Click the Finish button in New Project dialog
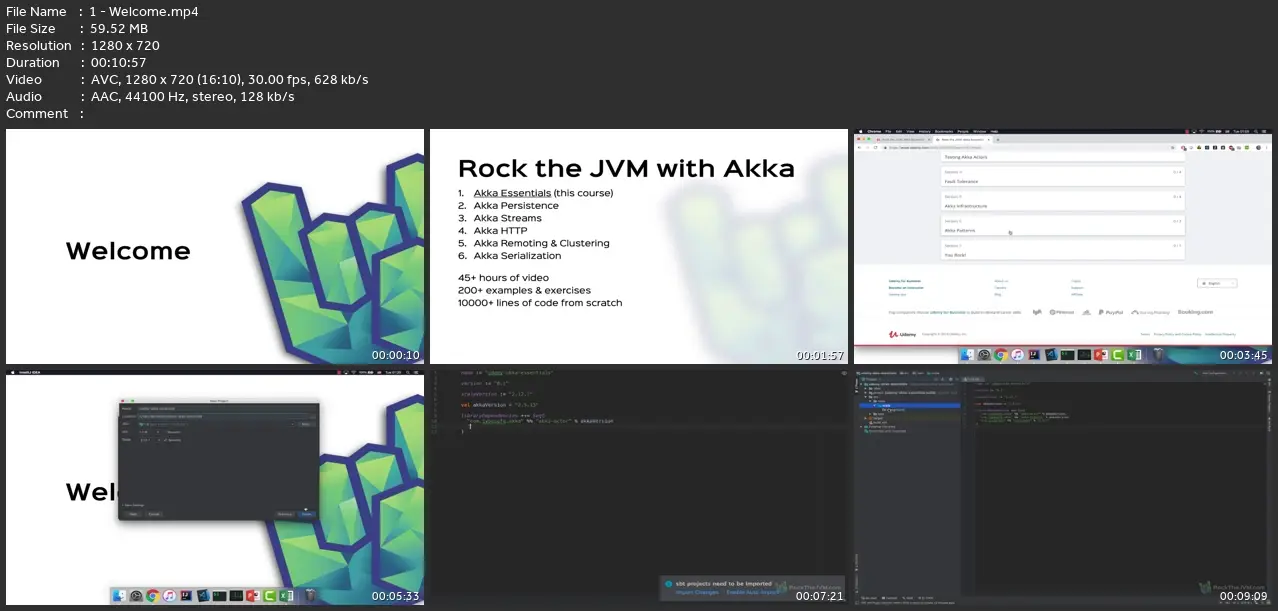The image size is (1278, 611). (x=307, y=514)
